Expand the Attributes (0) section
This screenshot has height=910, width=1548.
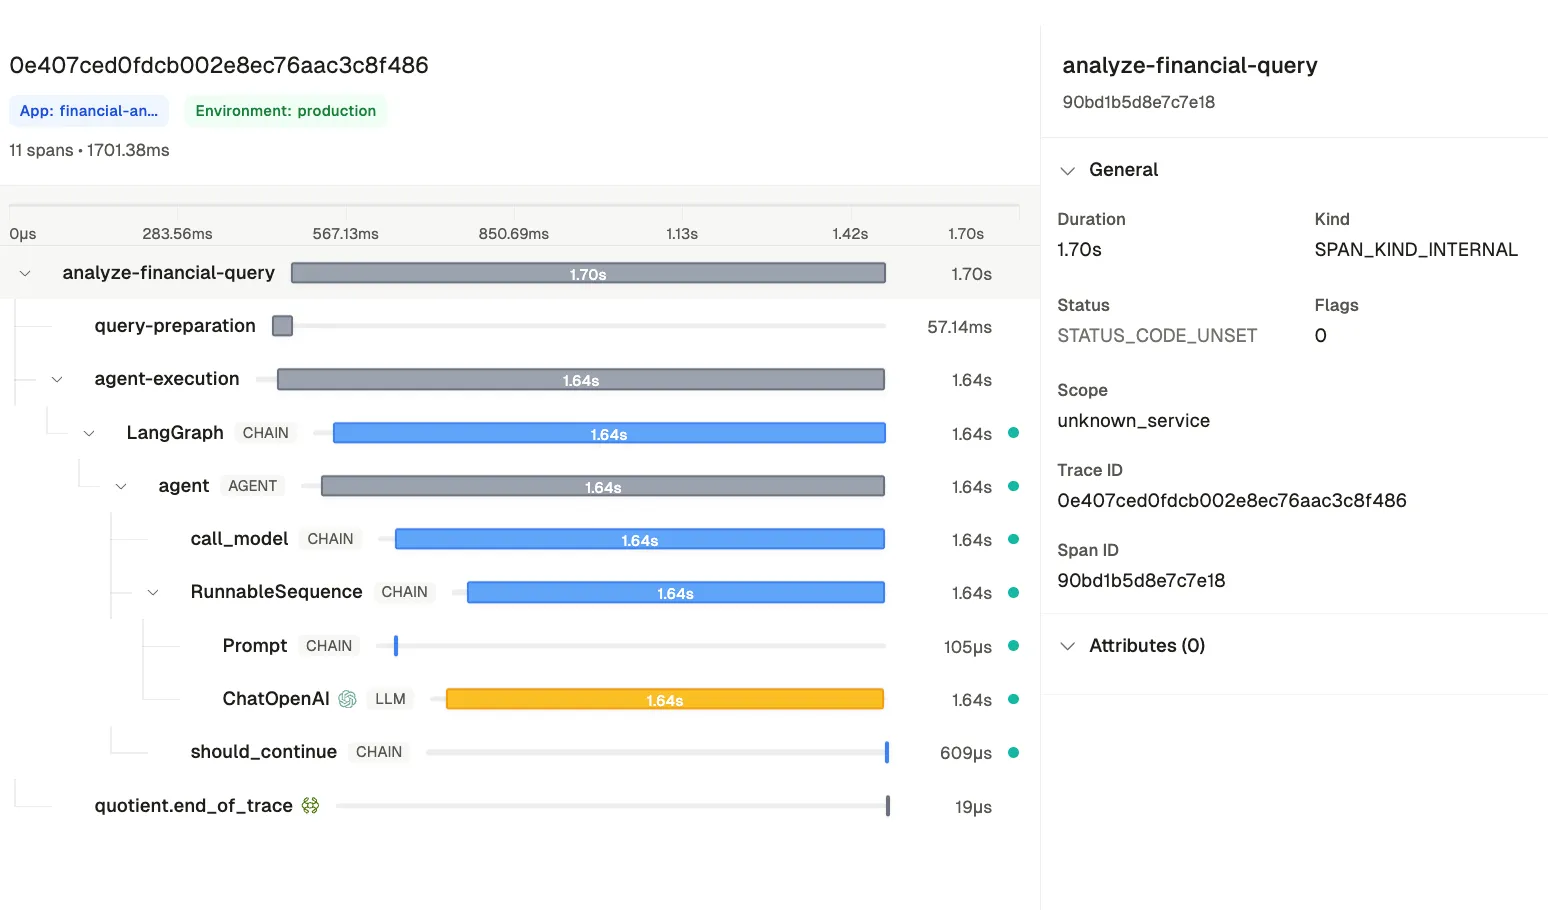pos(1068,646)
